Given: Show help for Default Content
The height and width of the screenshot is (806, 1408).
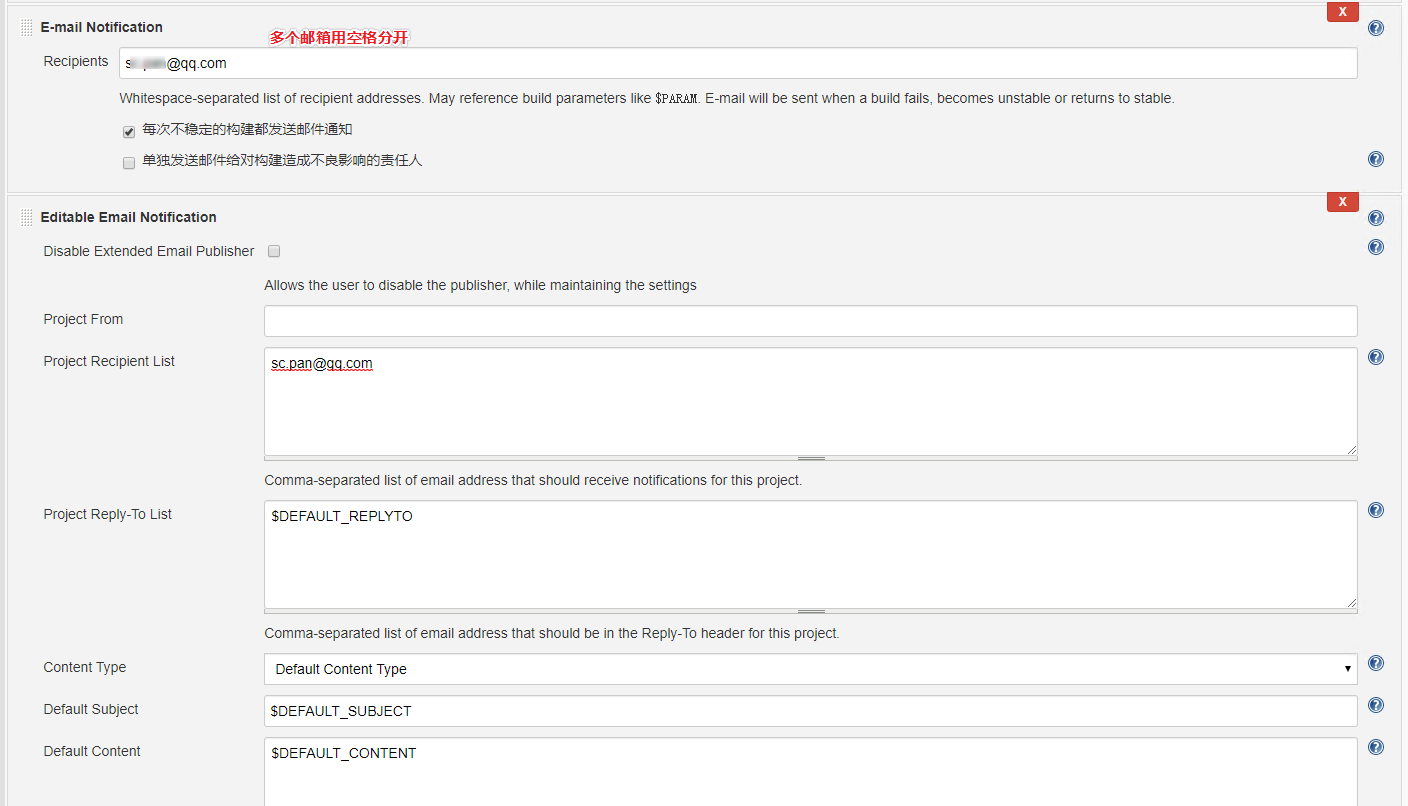Looking at the screenshot, I should 1376,747.
